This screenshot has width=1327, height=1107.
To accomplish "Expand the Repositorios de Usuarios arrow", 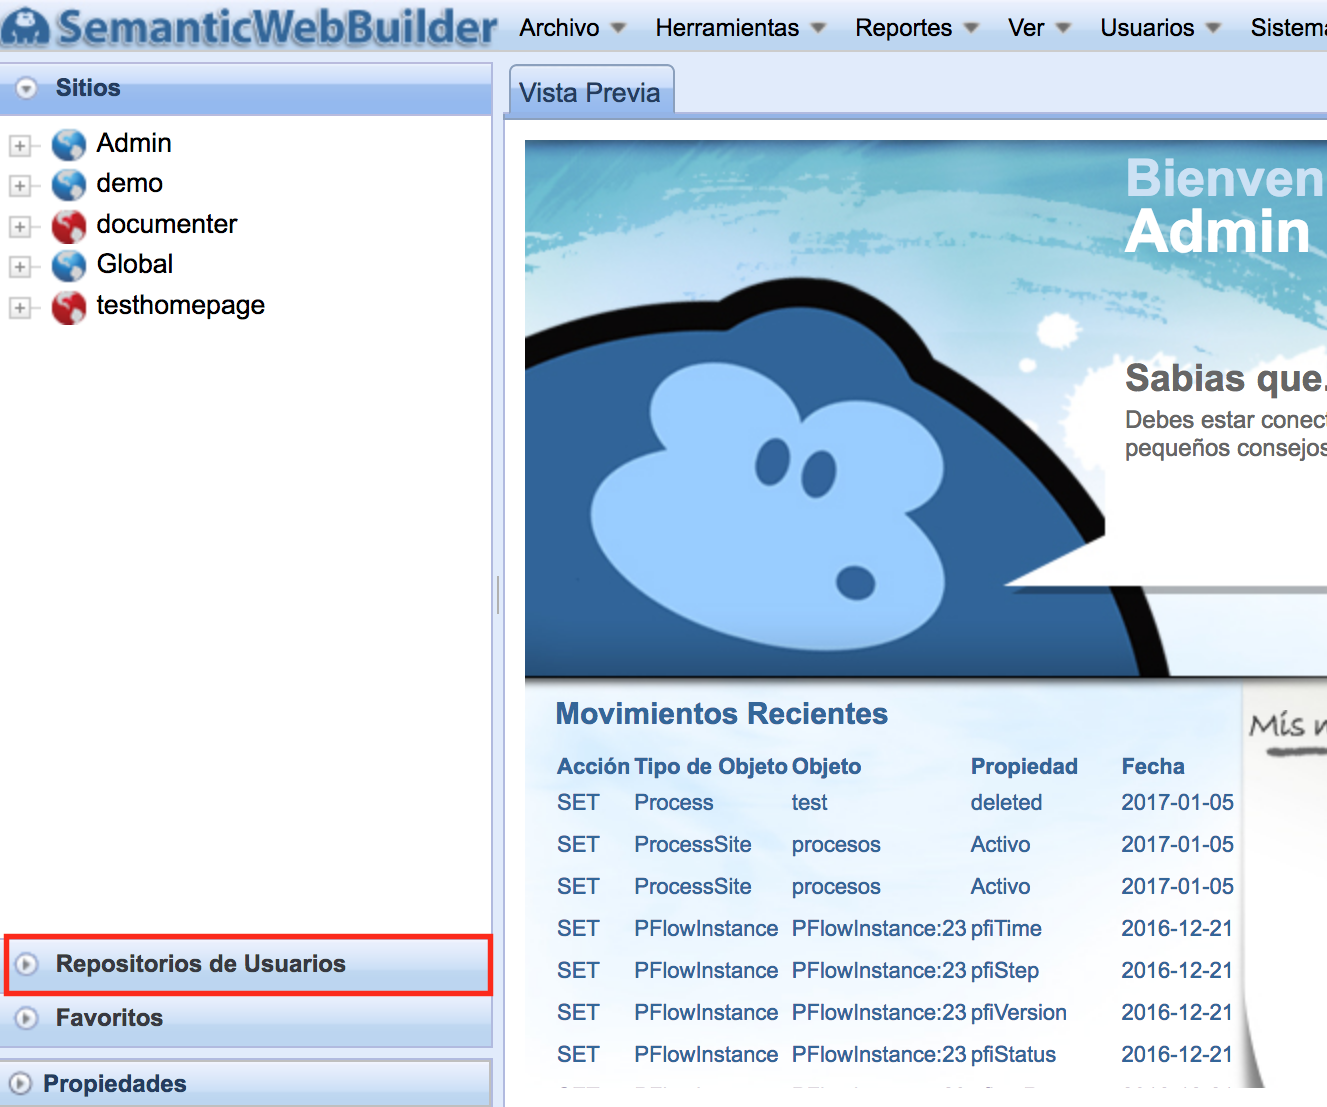I will (x=27, y=964).
